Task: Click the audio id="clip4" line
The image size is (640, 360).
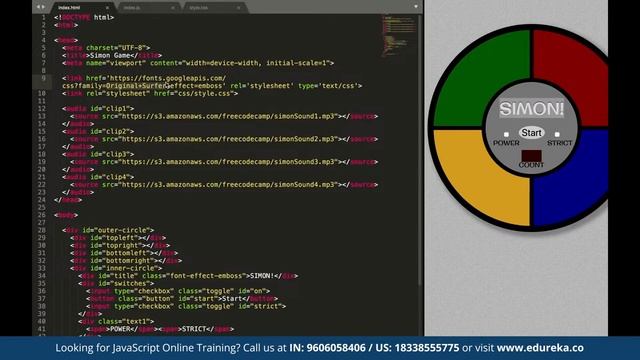Action: click(98, 177)
